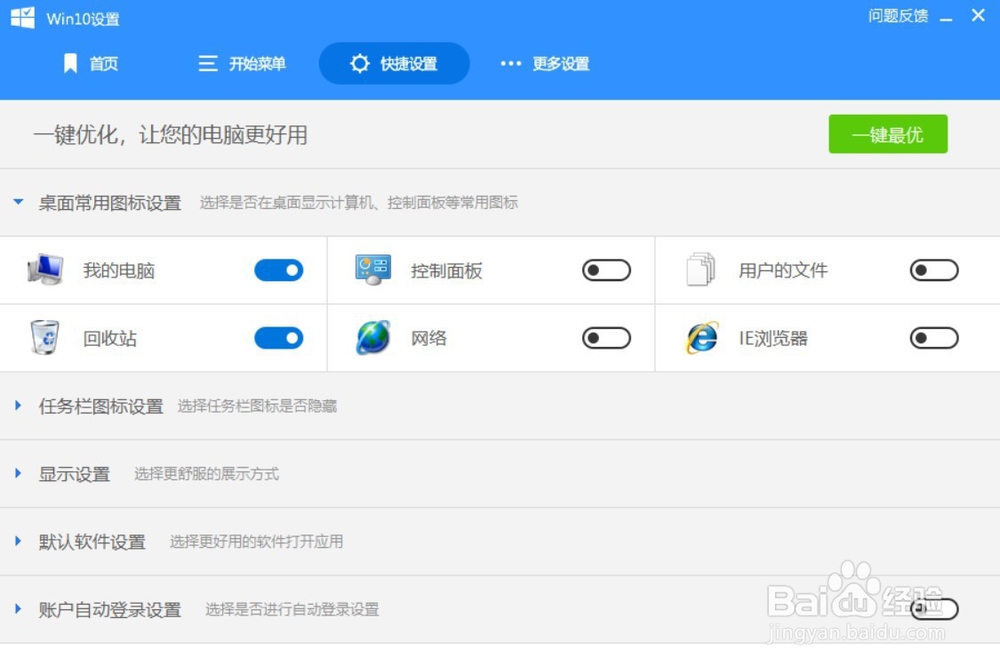Click the headline 一键优化，让您的电脑更好用
Viewport: 1000px width, 667px height.
click(170, 135)
